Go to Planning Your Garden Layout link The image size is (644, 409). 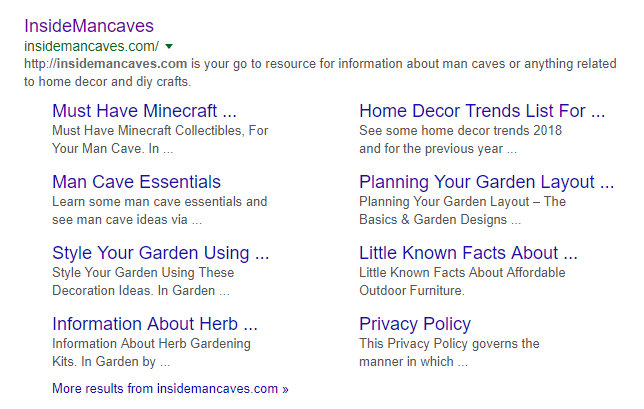click(x=487, y=182)
